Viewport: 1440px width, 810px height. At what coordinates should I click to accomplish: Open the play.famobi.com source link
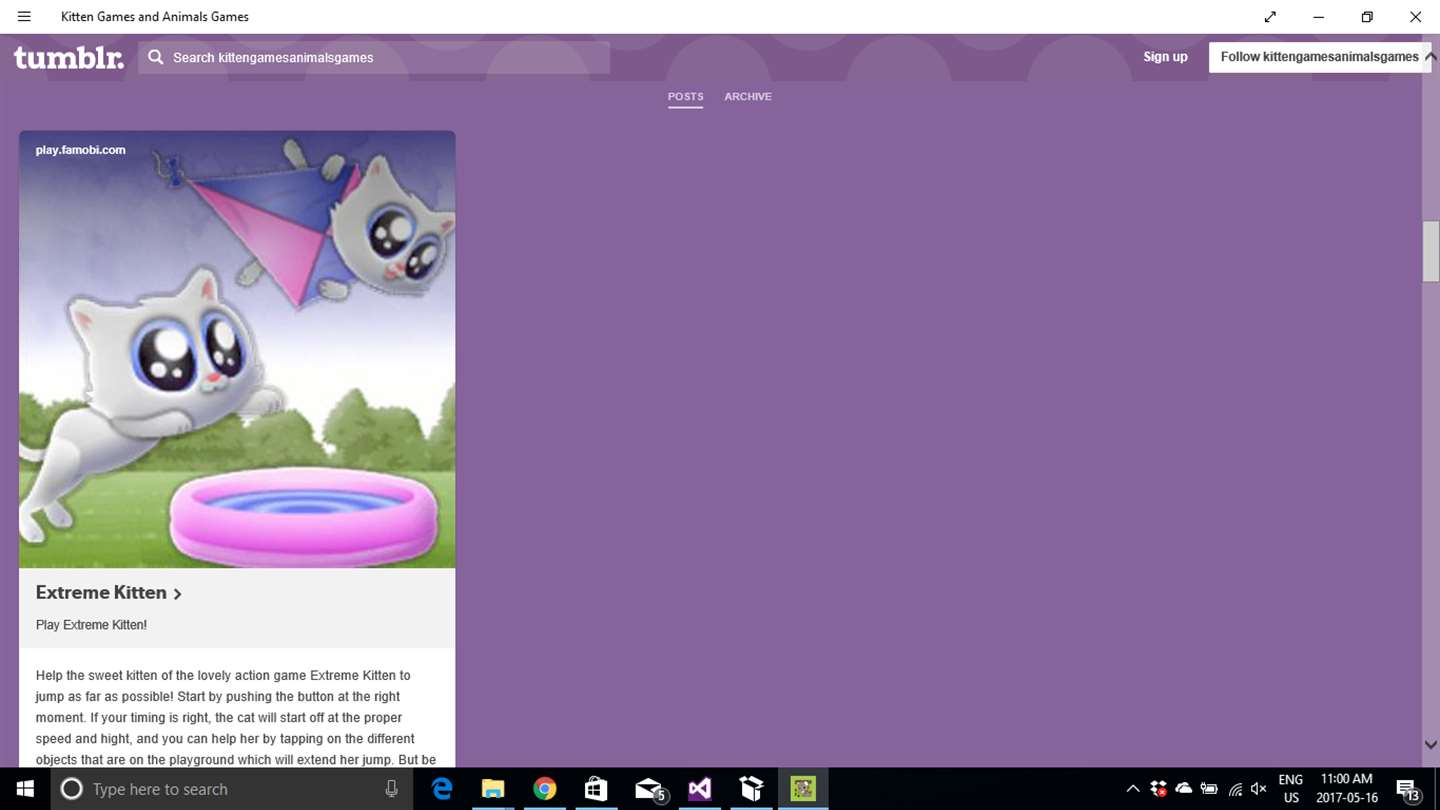click(x=80, y=150)
